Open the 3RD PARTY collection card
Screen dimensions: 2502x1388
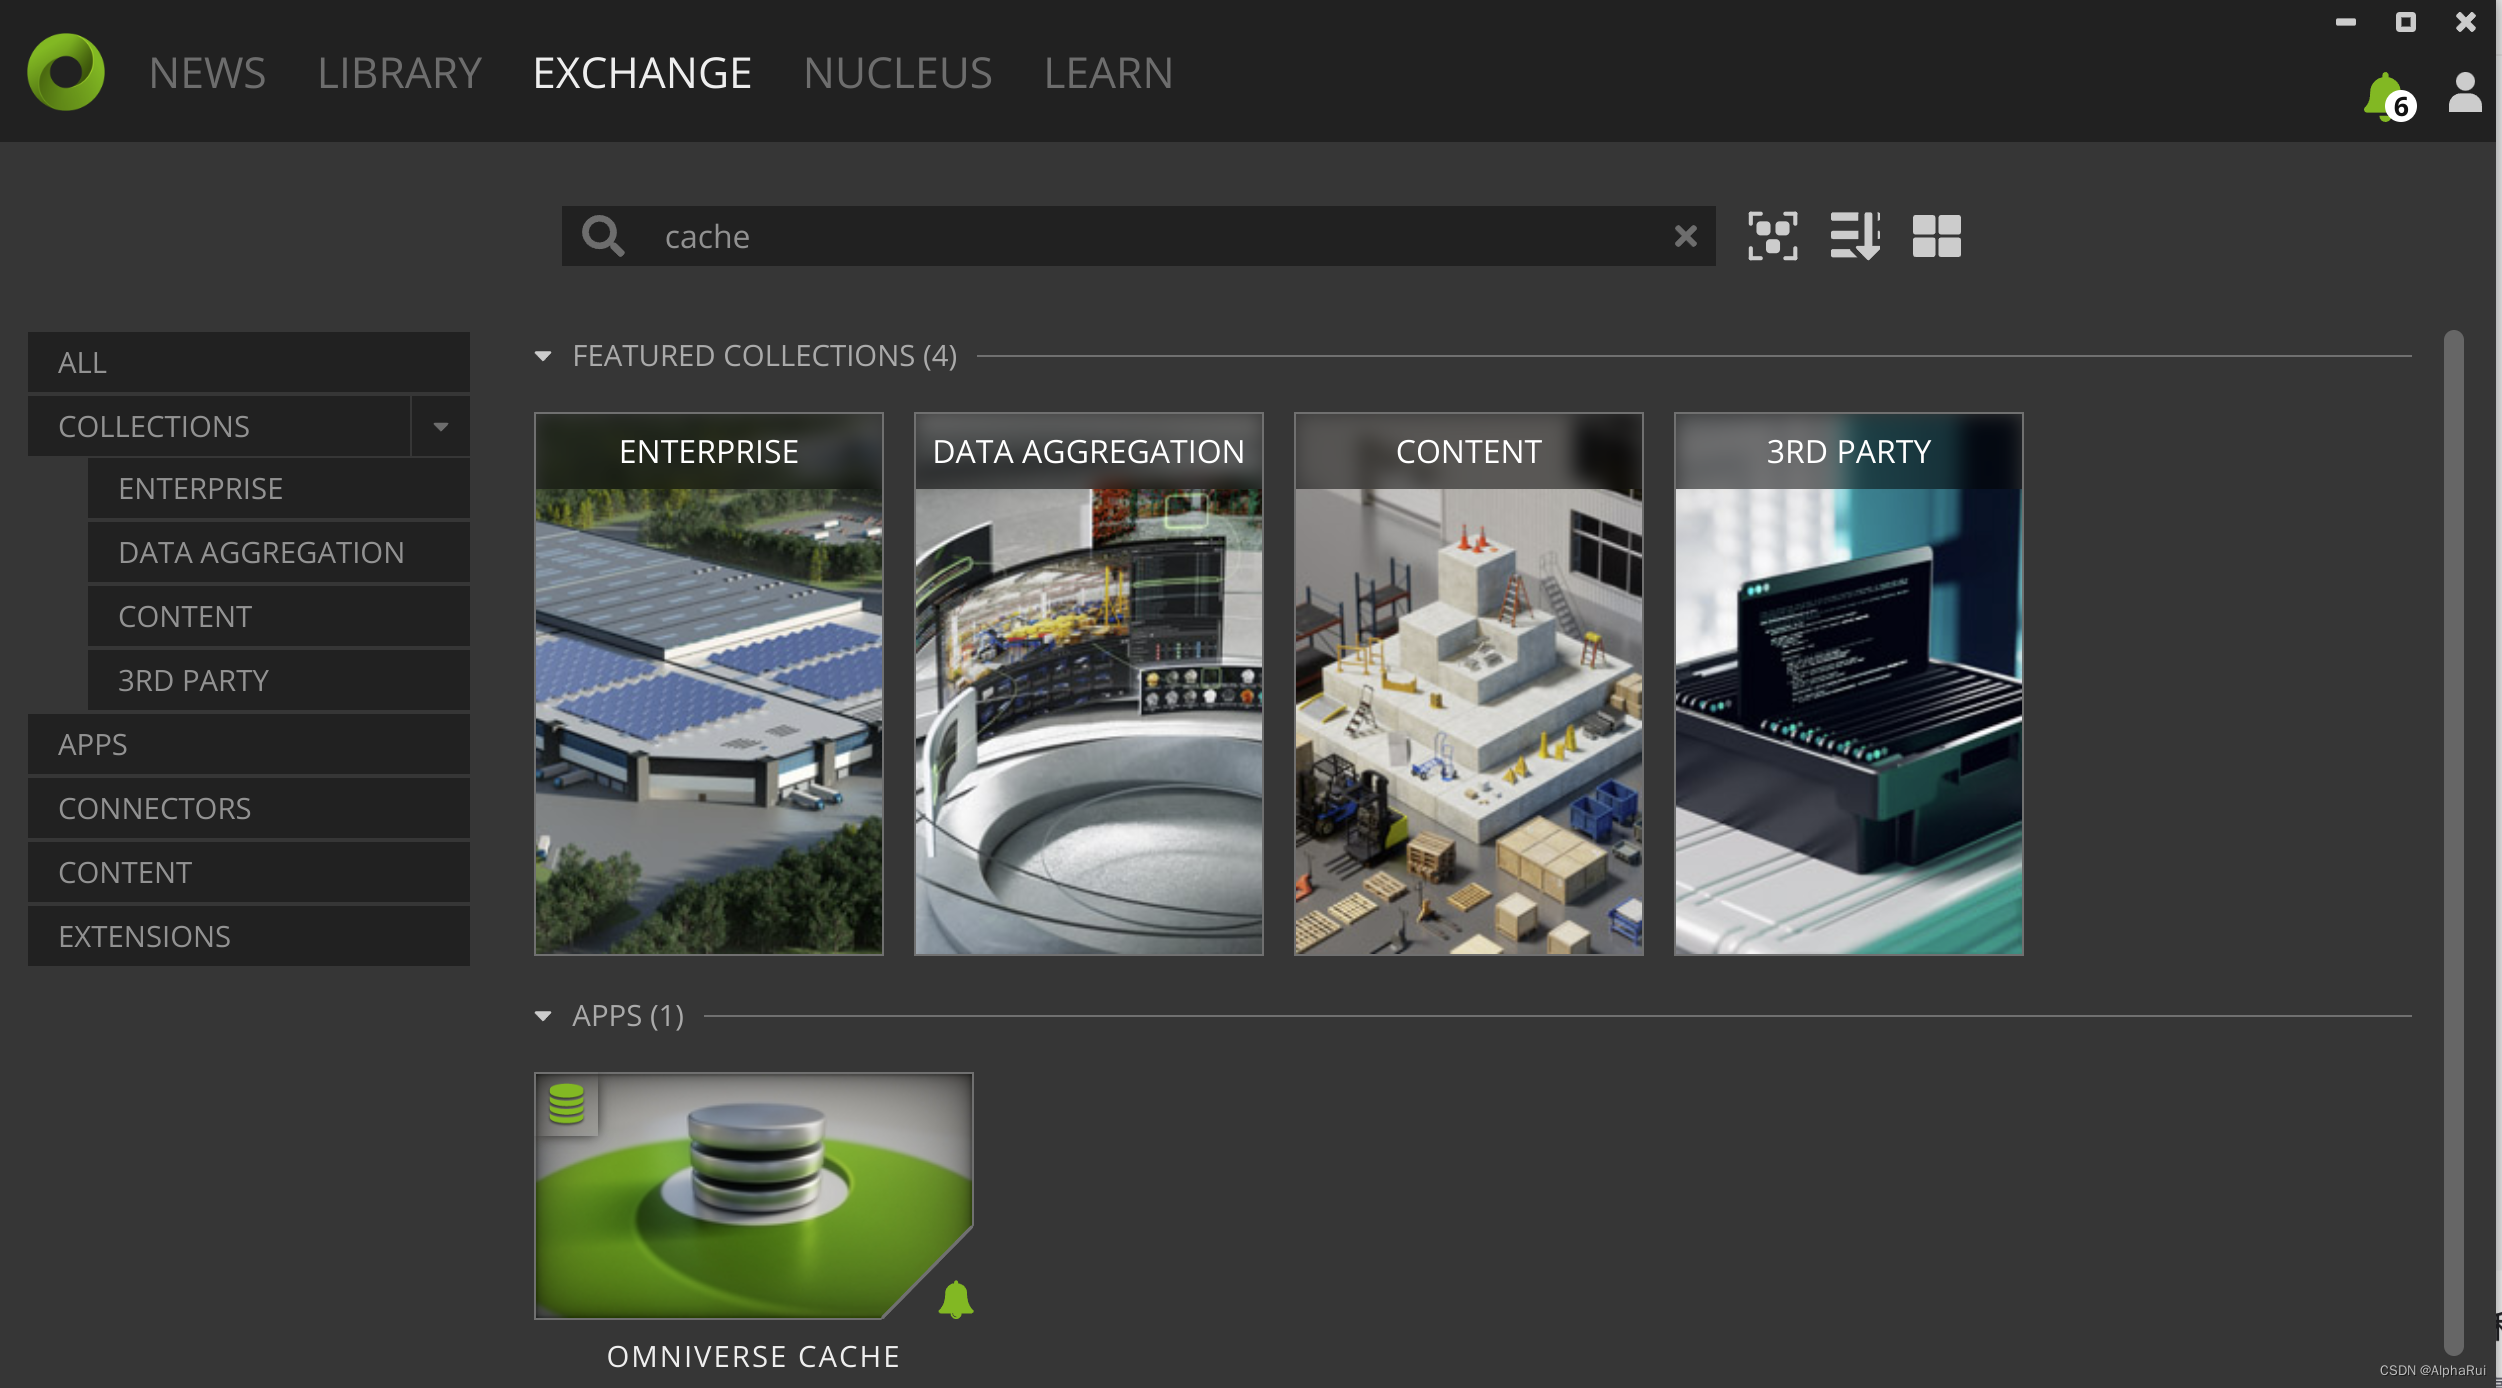click(x=1849, y=684)
